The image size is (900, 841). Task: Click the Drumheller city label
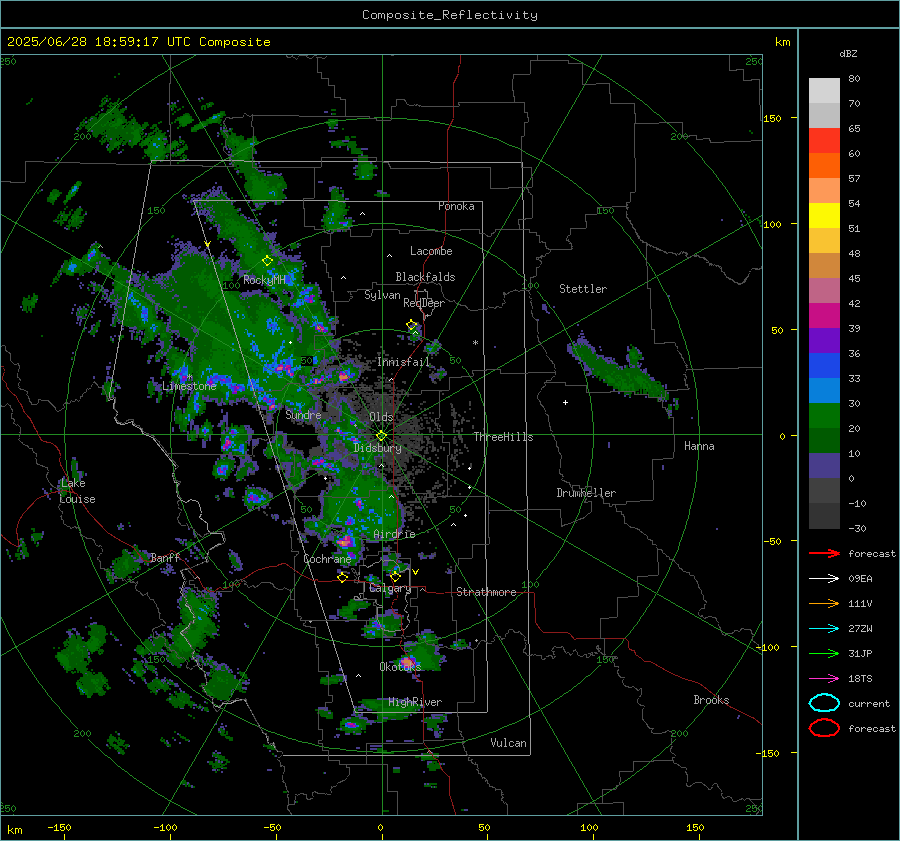[x=586, y=493]
